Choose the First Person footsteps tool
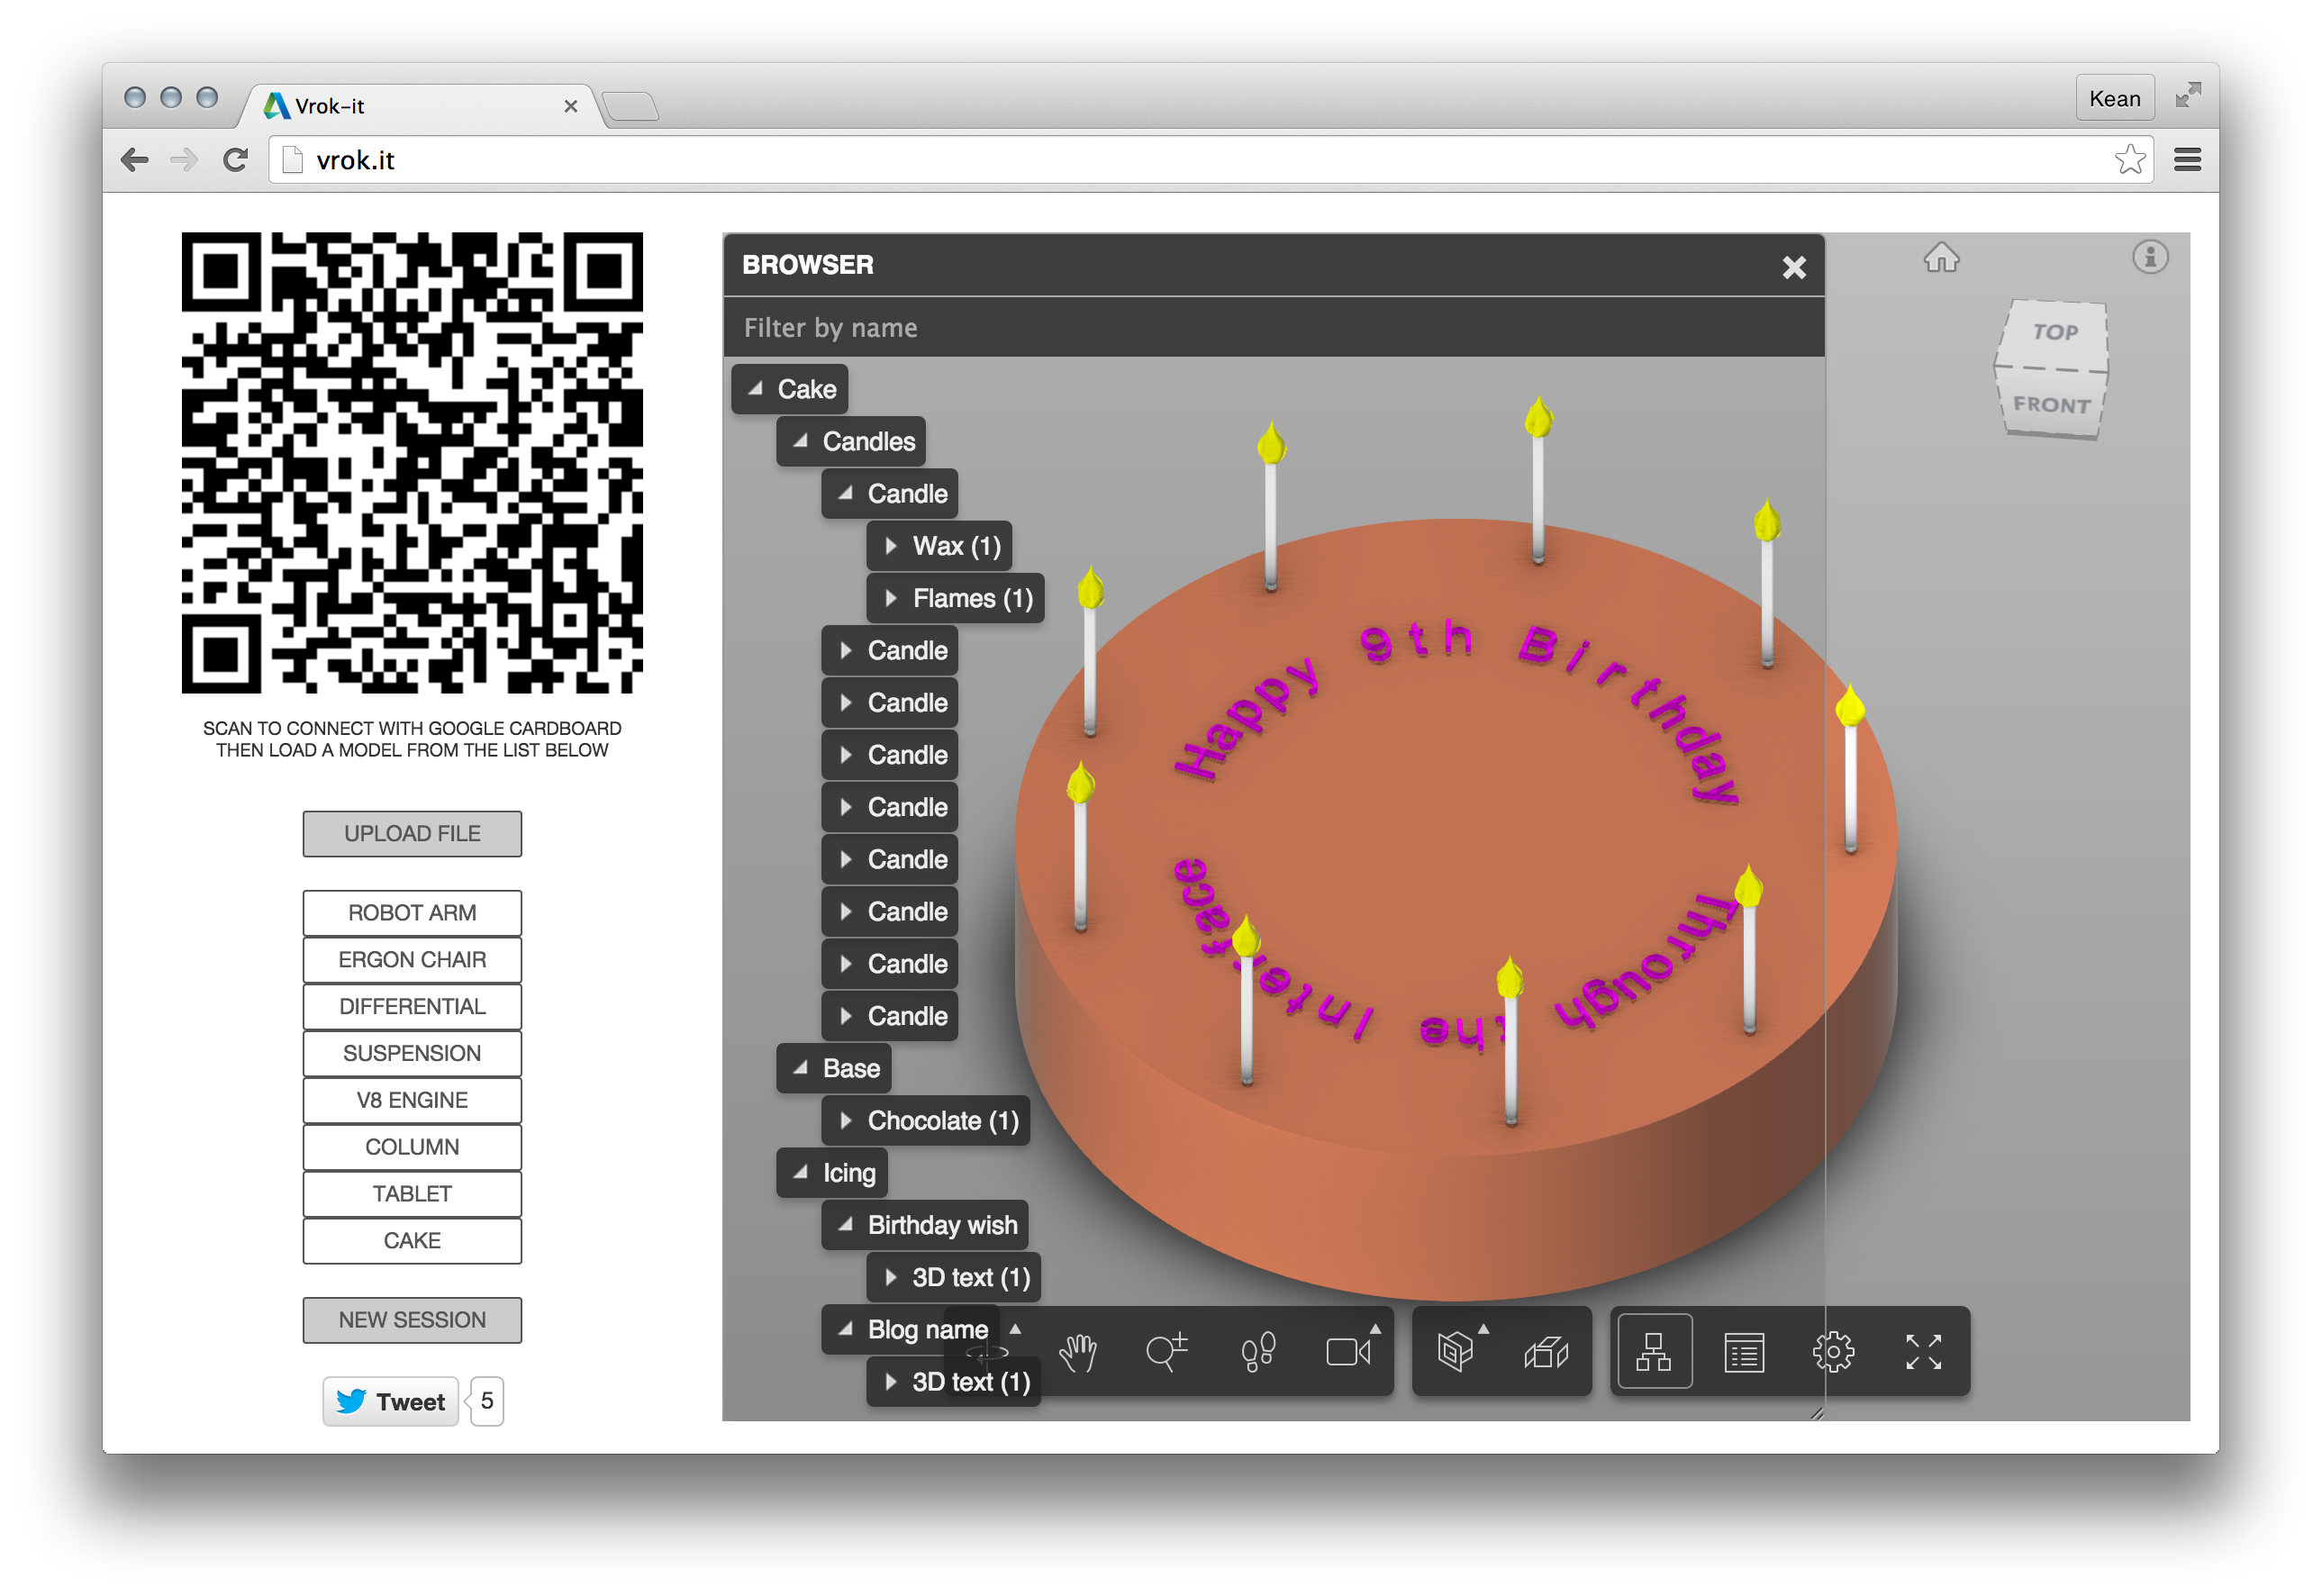The height and width of the screenshot is (1596, 2322). [x=1257, y=1353]
